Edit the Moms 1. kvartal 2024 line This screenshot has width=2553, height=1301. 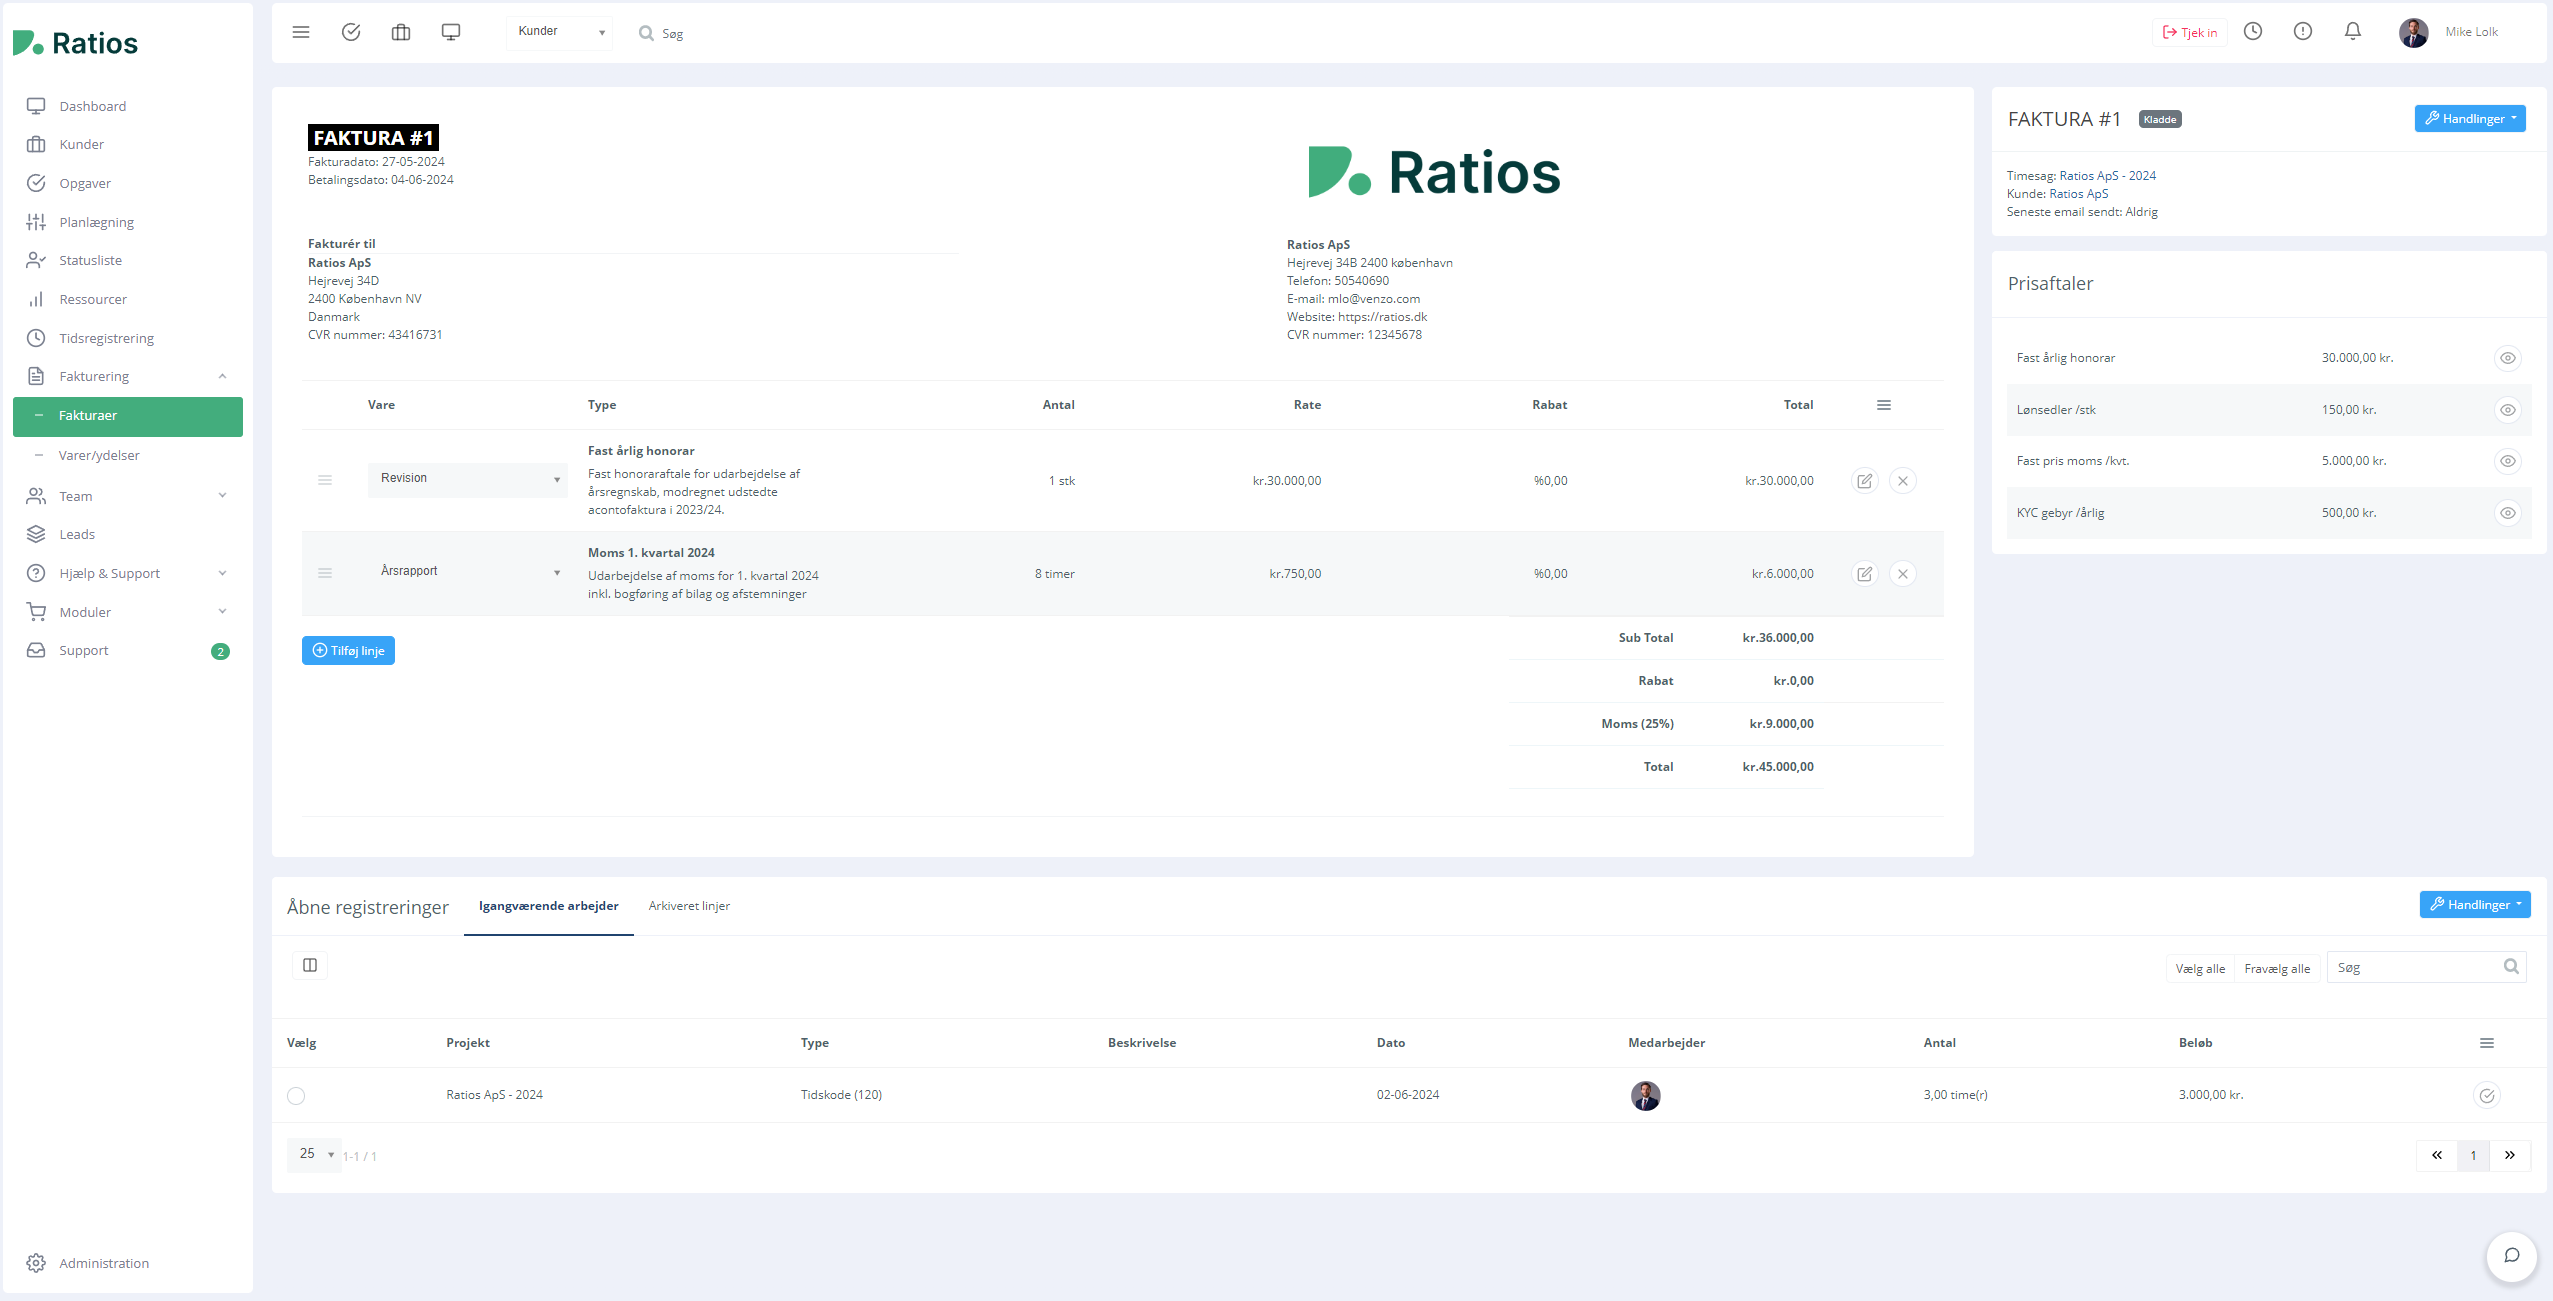(x=1865, y=574)
